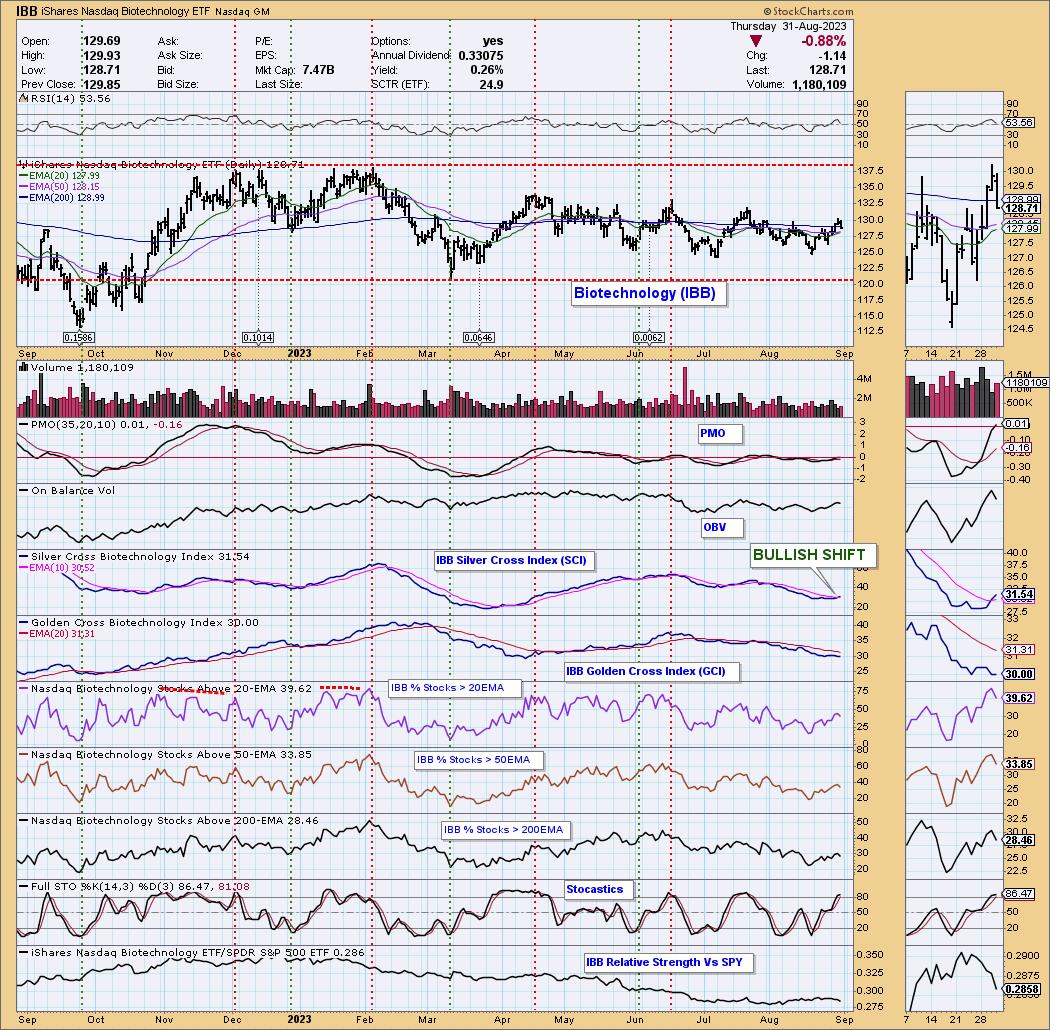This screenshot has height=1030, width=1050.
Task: Click the 0.2858 relative strength value tag
Action: click(x=1022, y=989)
